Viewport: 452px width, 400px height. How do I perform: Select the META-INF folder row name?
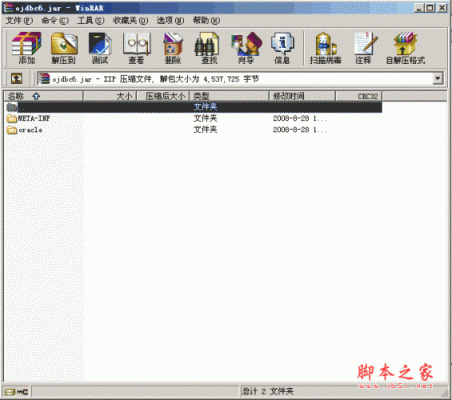tap(34, 118)
